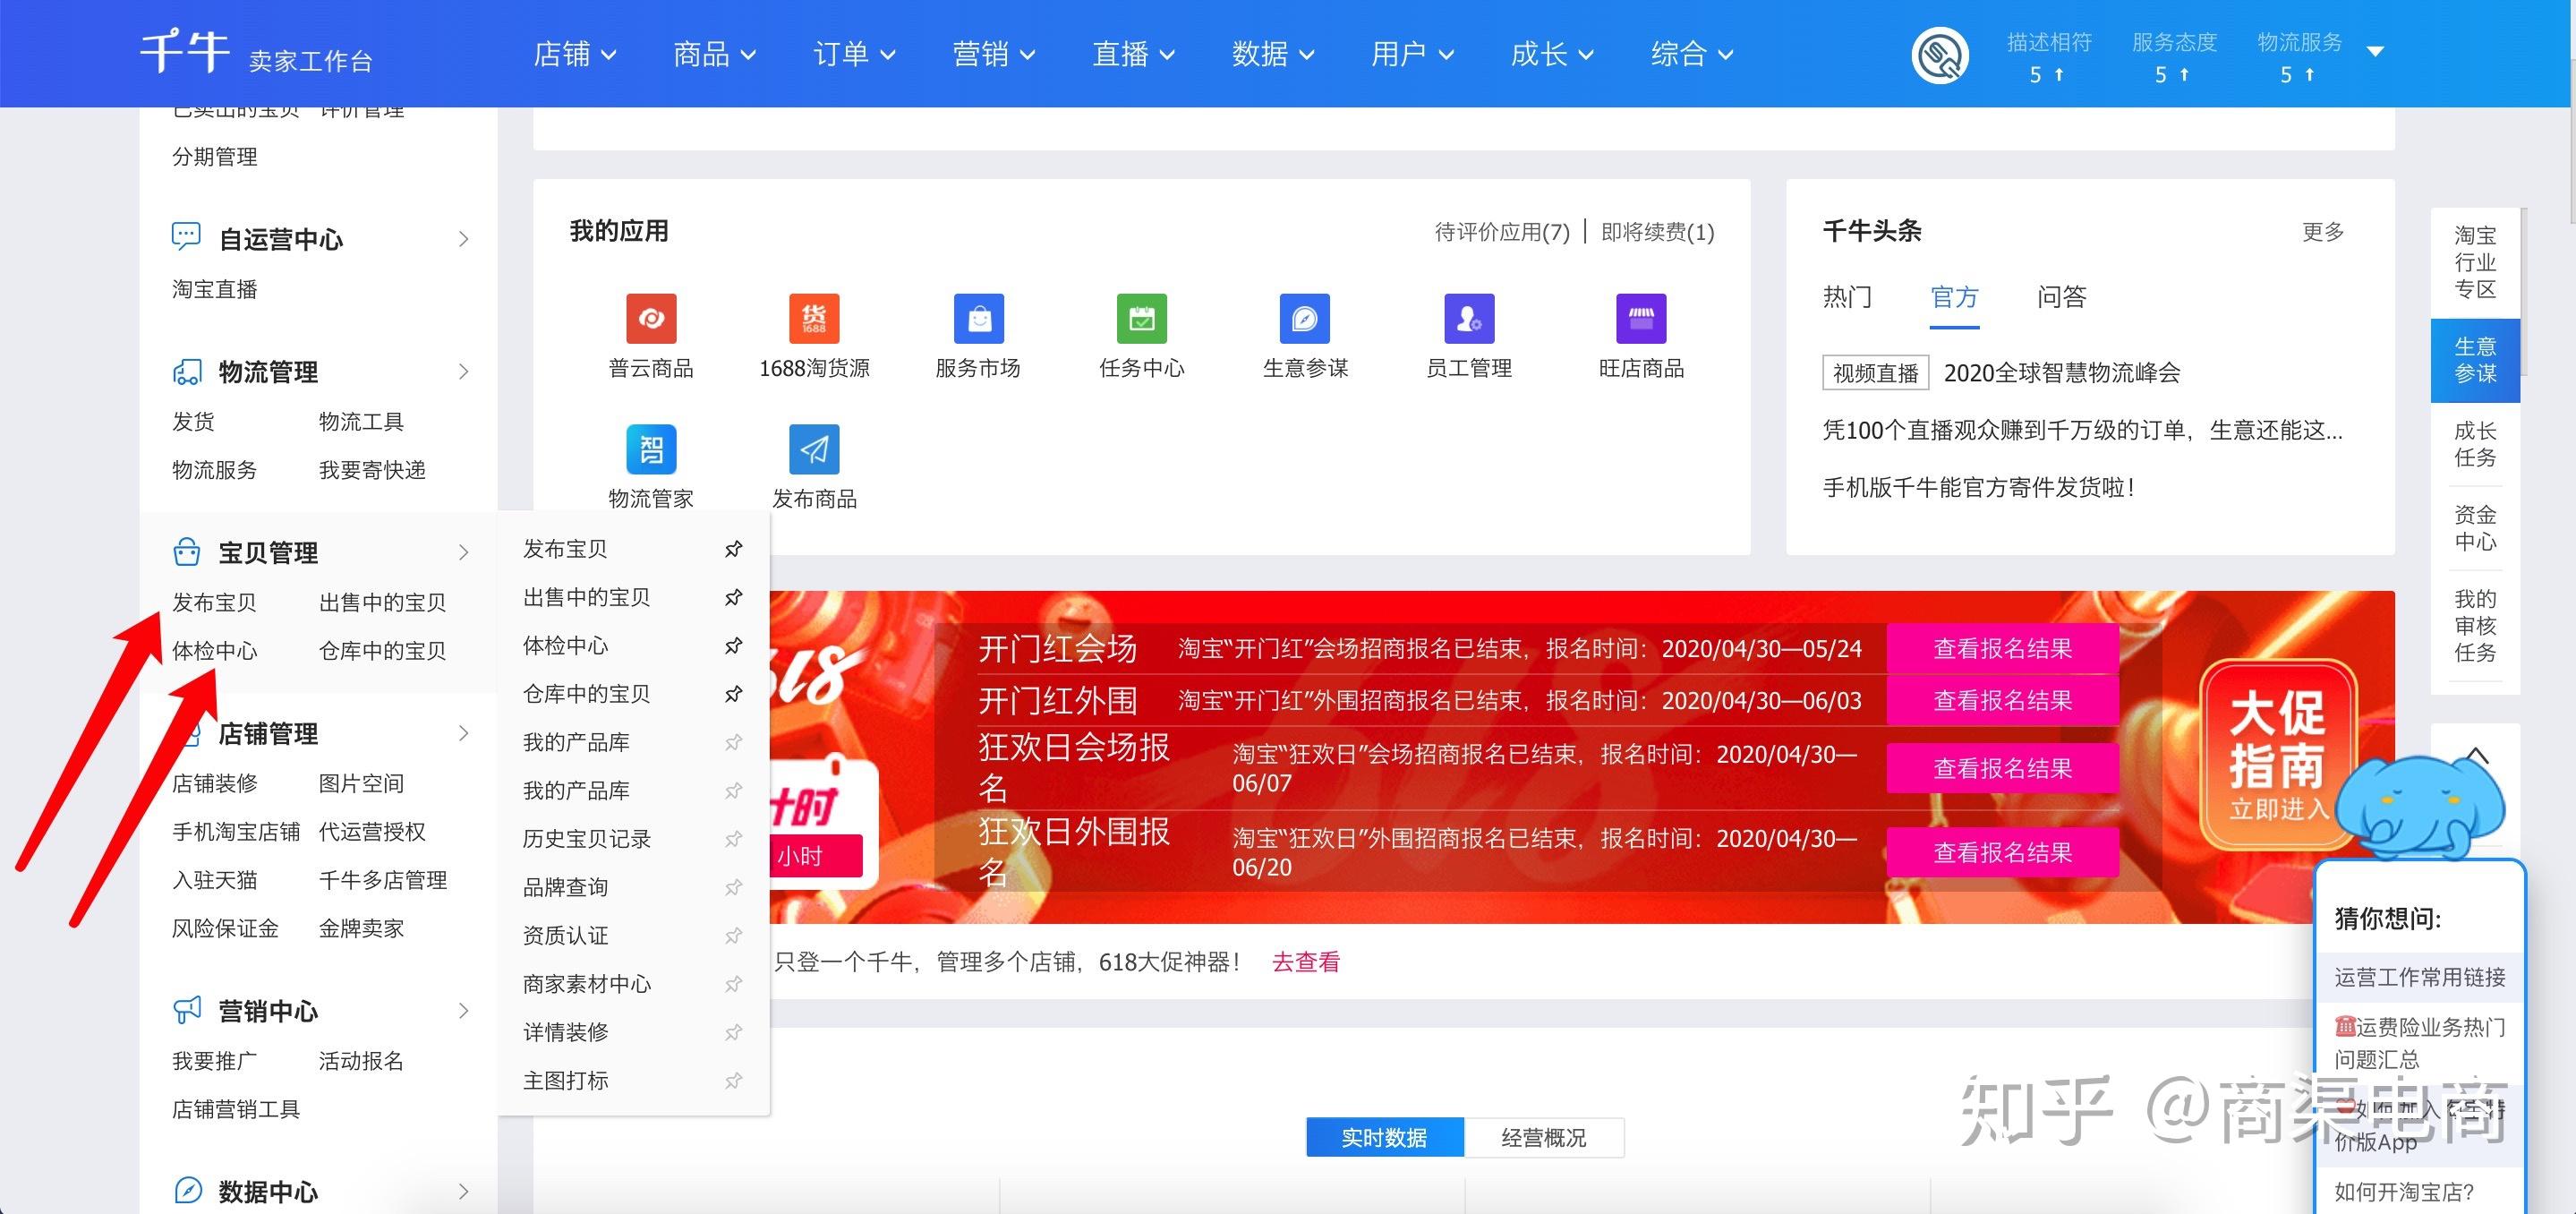This screenshot has width=2576, height=1214.
Task: Click the 宝贝管理 shopping bag icon
Action: (186, 552)
